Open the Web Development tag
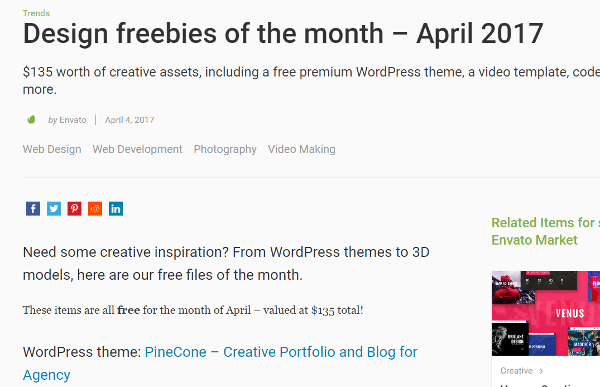The image size is (600, 387). [137, 149]
